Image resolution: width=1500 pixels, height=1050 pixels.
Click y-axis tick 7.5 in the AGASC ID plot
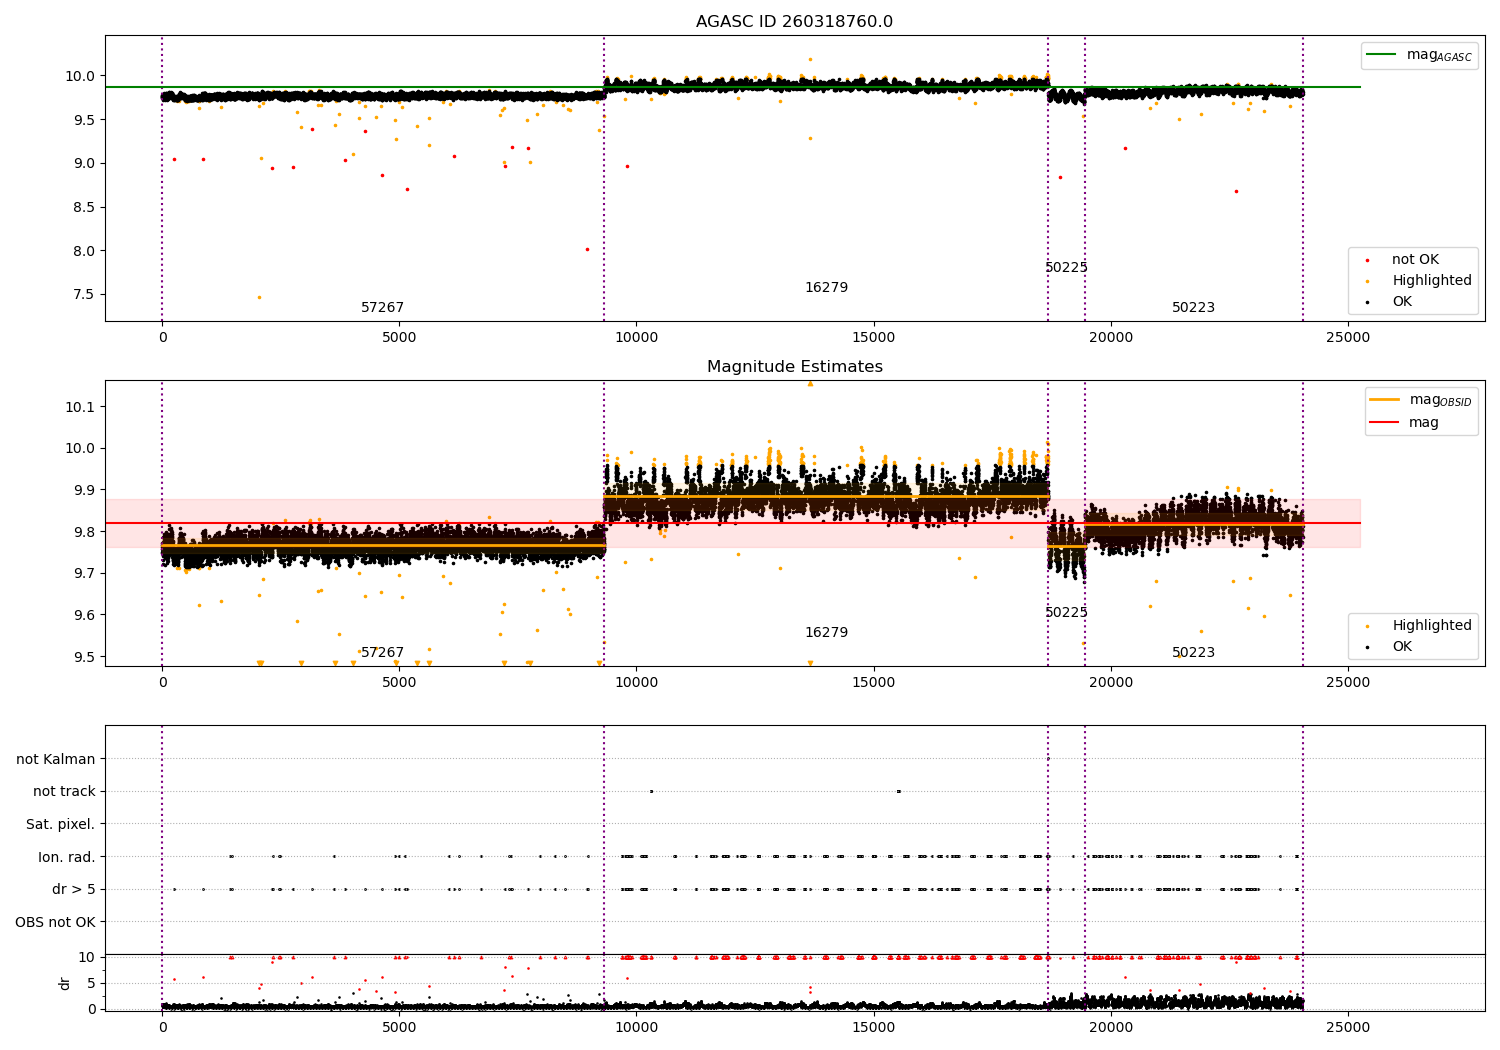83,295
